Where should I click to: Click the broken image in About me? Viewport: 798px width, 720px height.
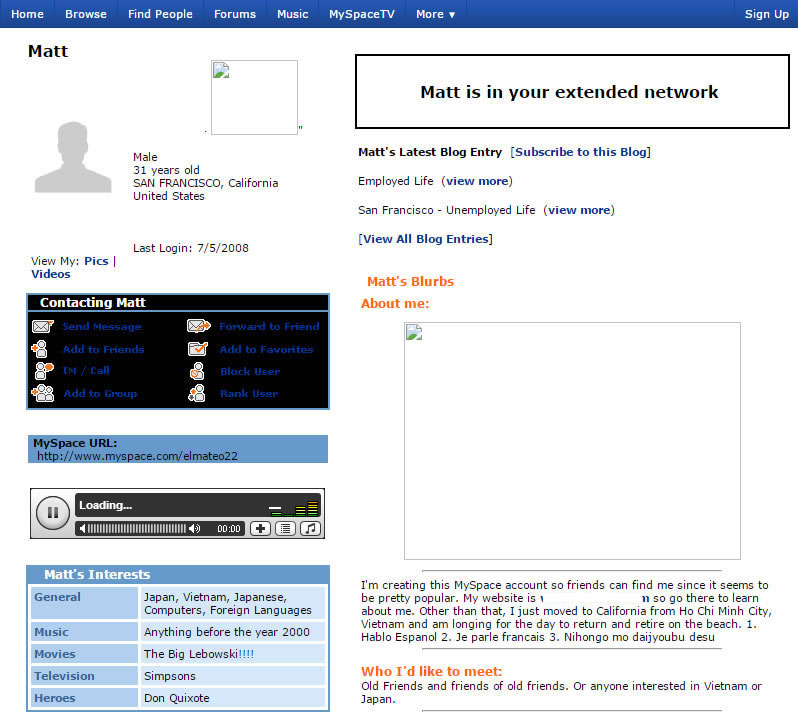tap(572, 441)
